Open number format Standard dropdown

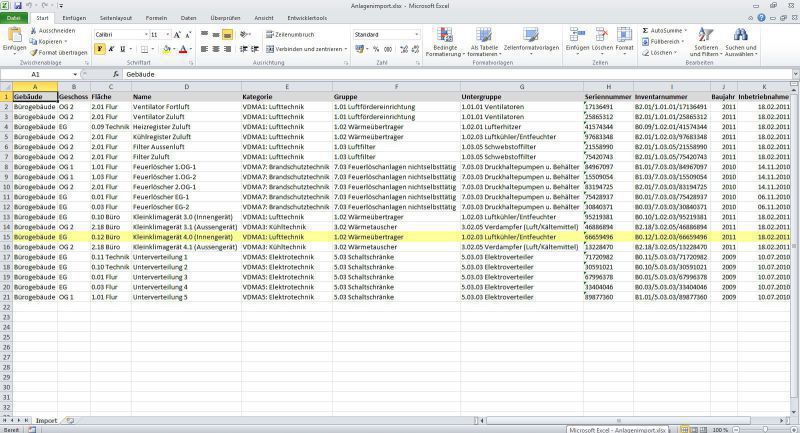(416, 35)
